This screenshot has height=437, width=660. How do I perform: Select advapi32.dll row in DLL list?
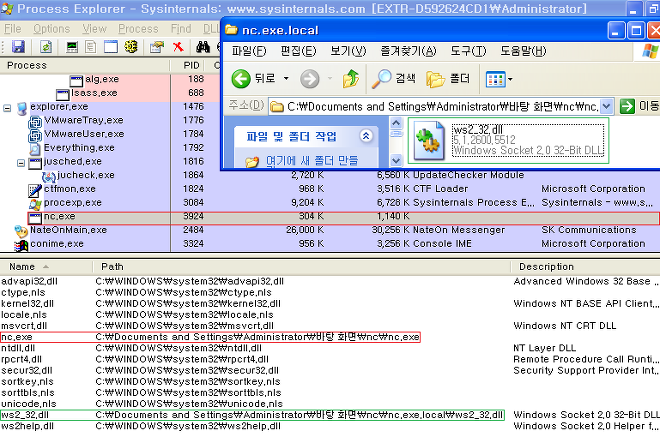pyautogui.click(x=330, y=282)
